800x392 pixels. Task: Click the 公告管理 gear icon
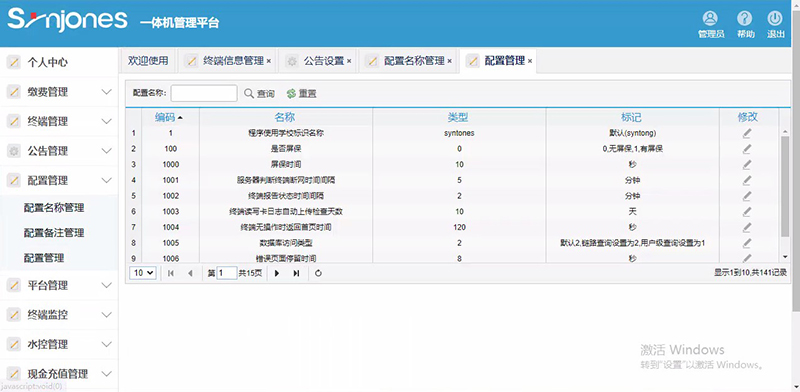point(14,151)
